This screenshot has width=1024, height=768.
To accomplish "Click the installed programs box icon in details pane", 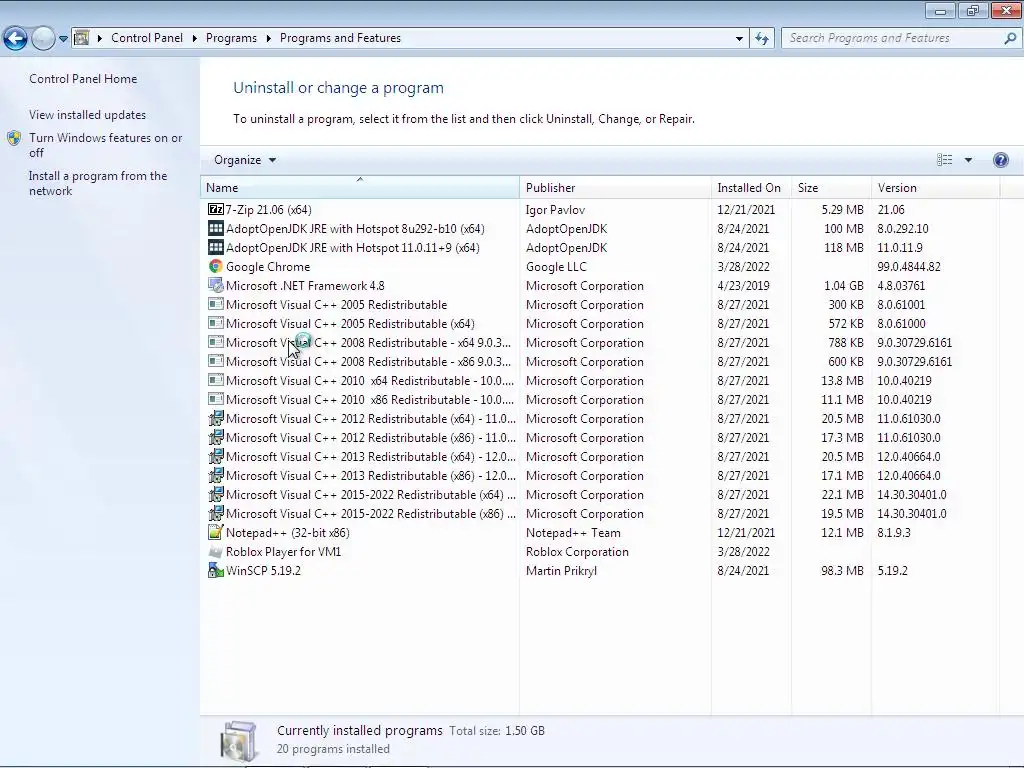I will pos(238,741).
